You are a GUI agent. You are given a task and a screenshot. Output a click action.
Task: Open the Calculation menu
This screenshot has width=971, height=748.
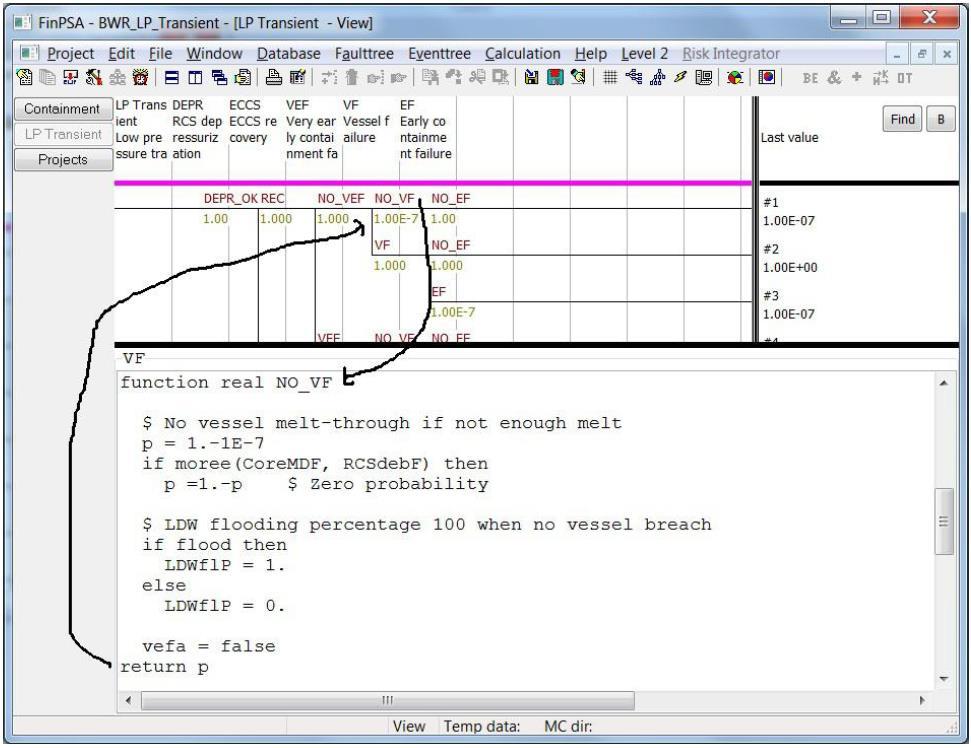click(x=523, y=54)
